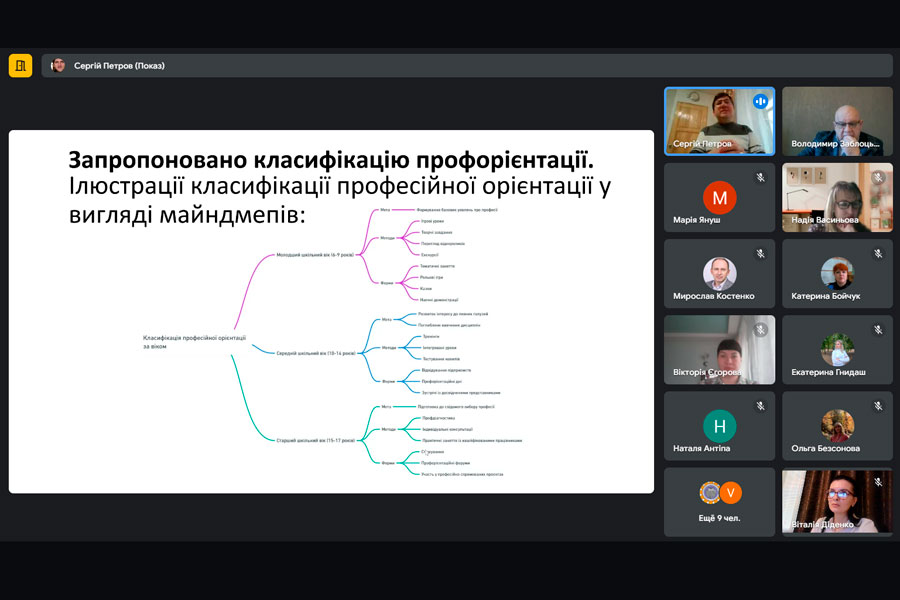Select Сергій Петров video tile

719,121
